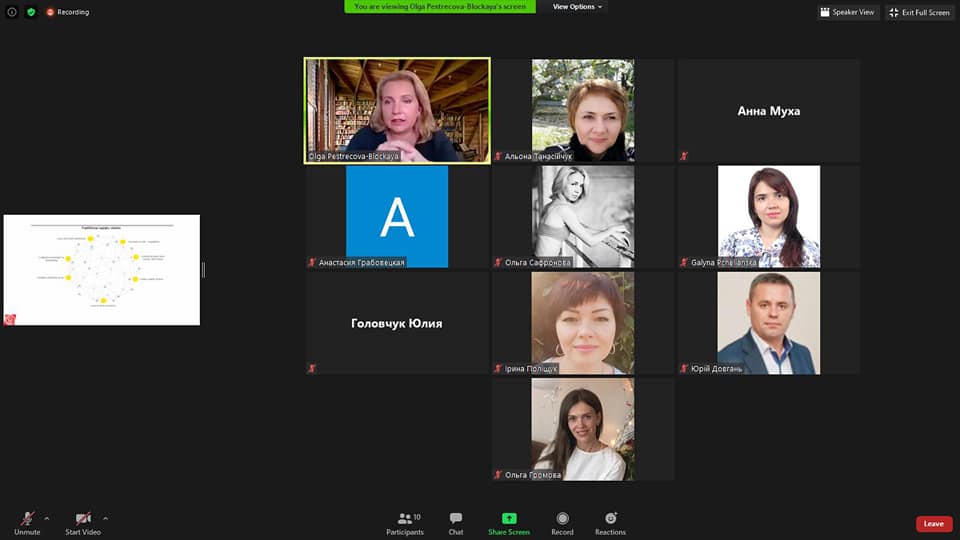Screen dimensions: 960x540
Task: Open the View Options dropdown
Action: (578, 7)
